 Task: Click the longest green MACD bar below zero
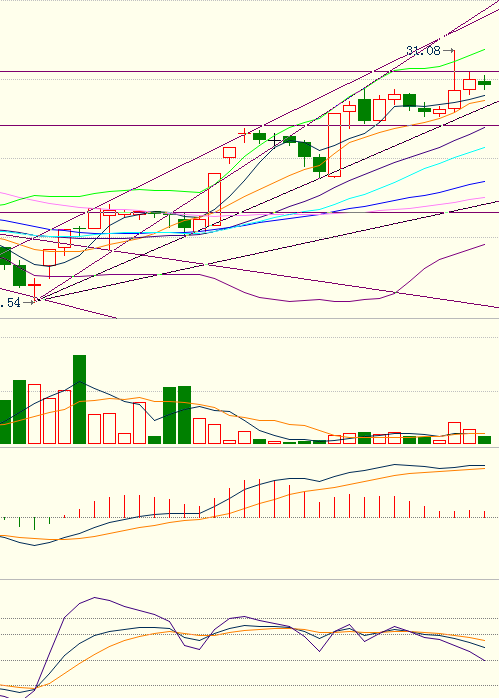pyautogui.click(x=34, y=524)
